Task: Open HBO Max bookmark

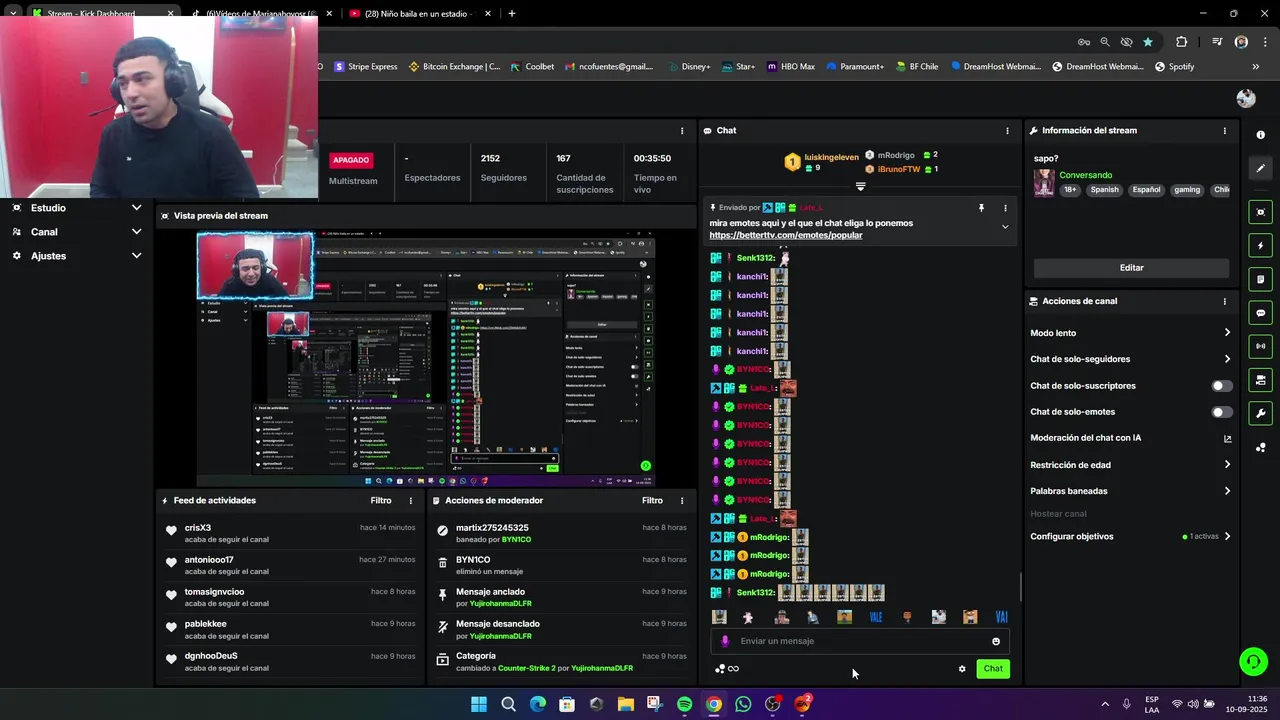Action: (x=791, y=67)
